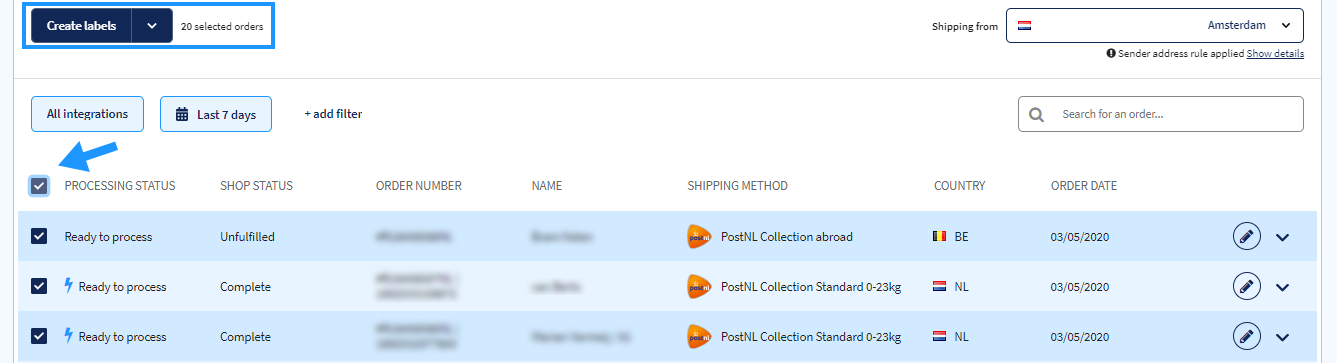1337x363 pixels.
Task: Click the PostNL logo on Collection abroad row
Action: click(x=699, y=237)
